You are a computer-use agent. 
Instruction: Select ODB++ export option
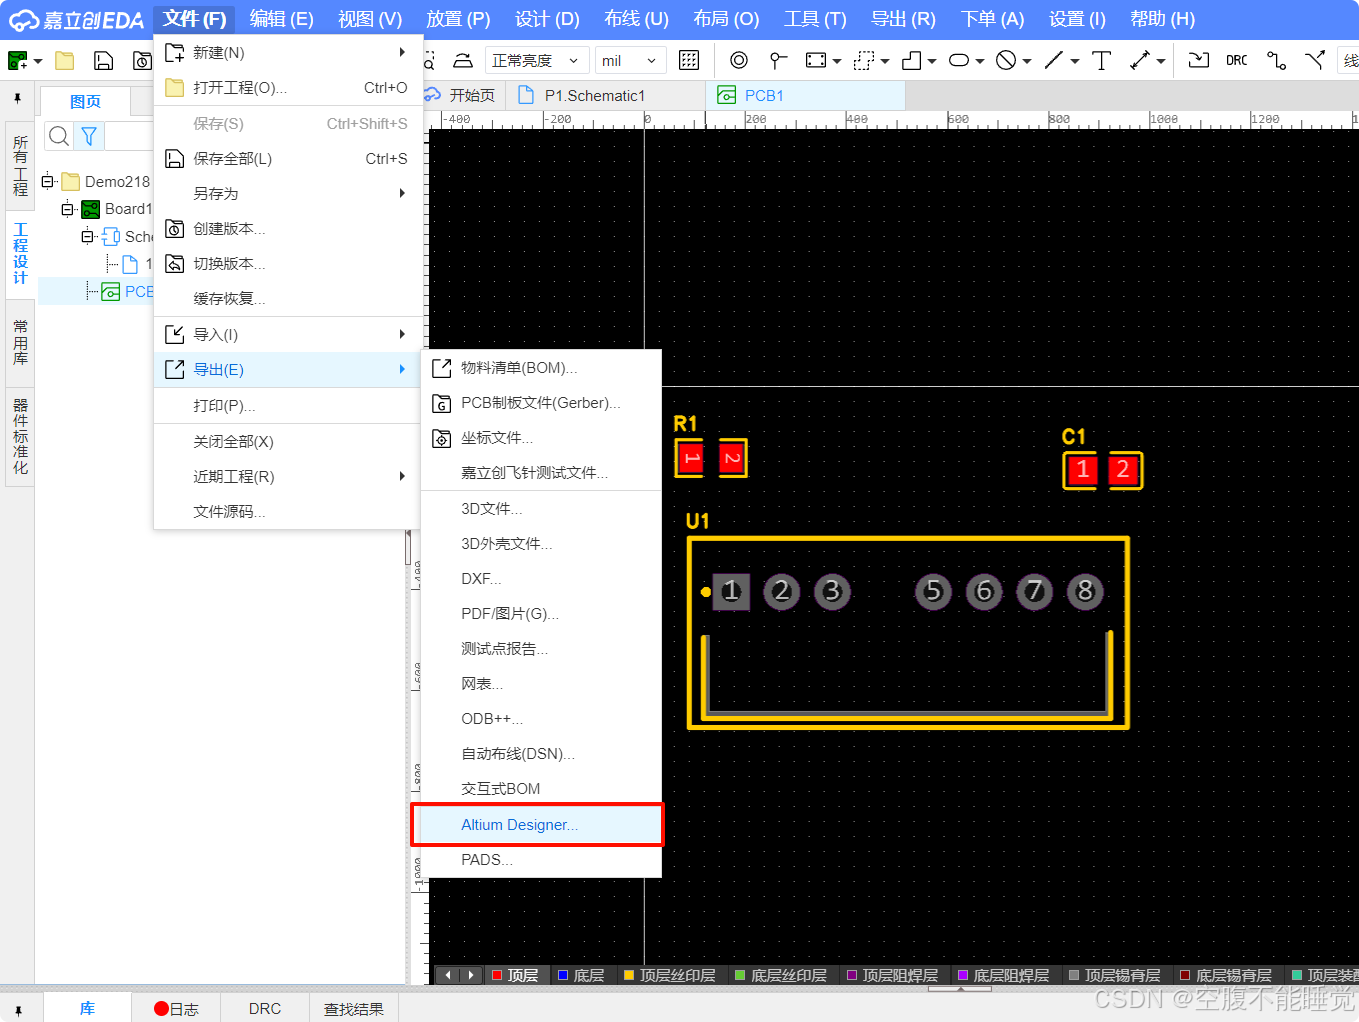pos(541,719)
